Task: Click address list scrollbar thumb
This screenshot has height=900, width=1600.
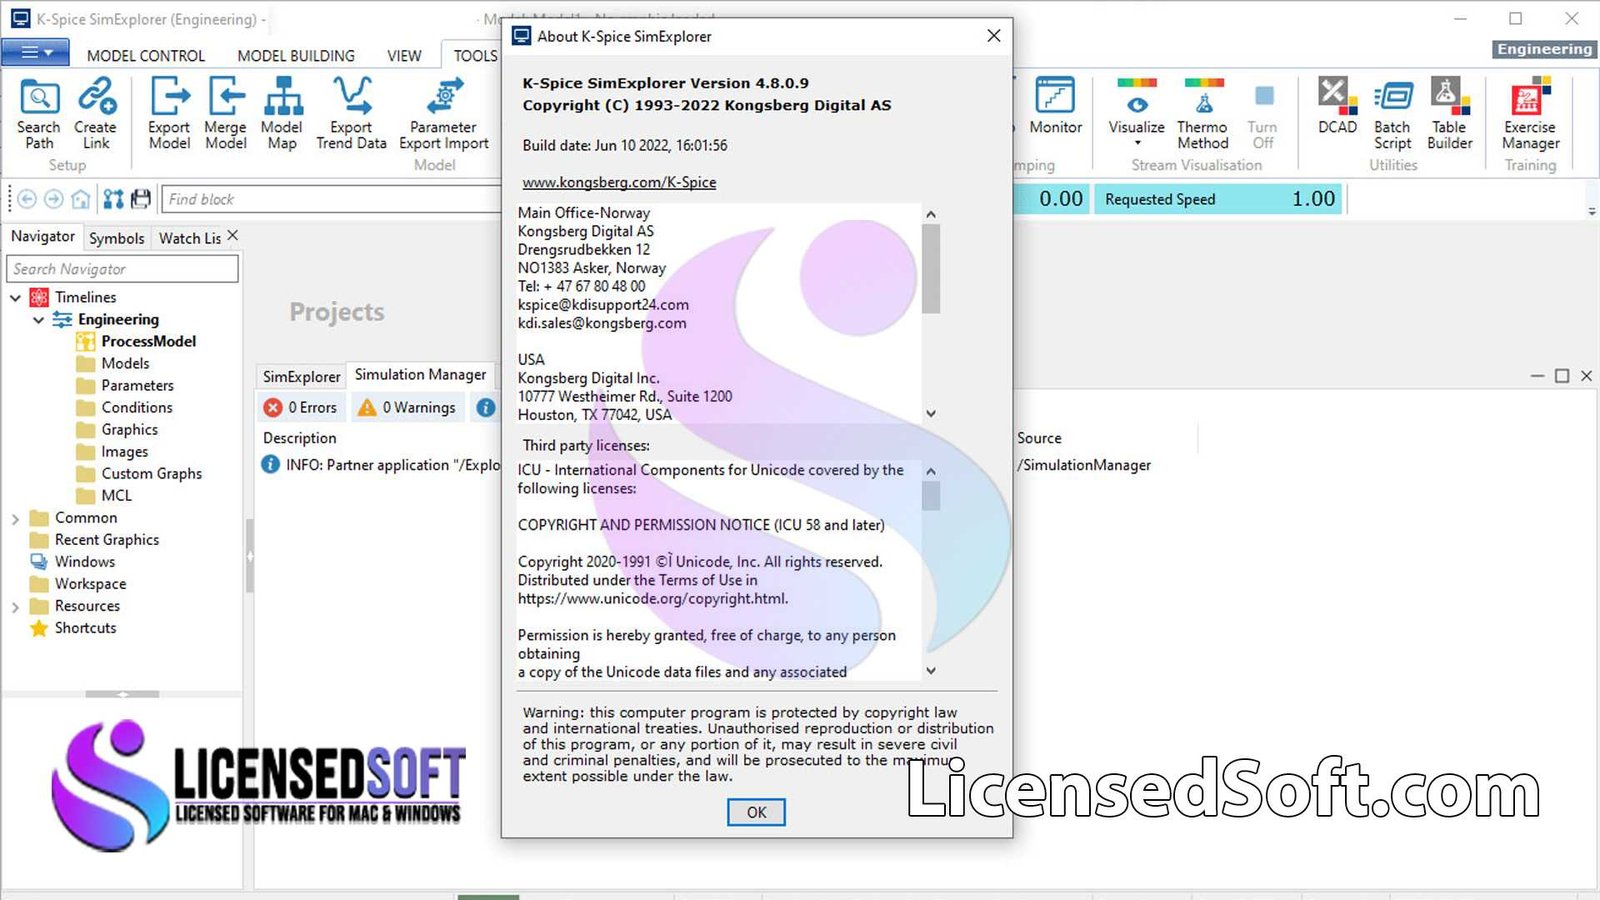Action: [931, 269]
